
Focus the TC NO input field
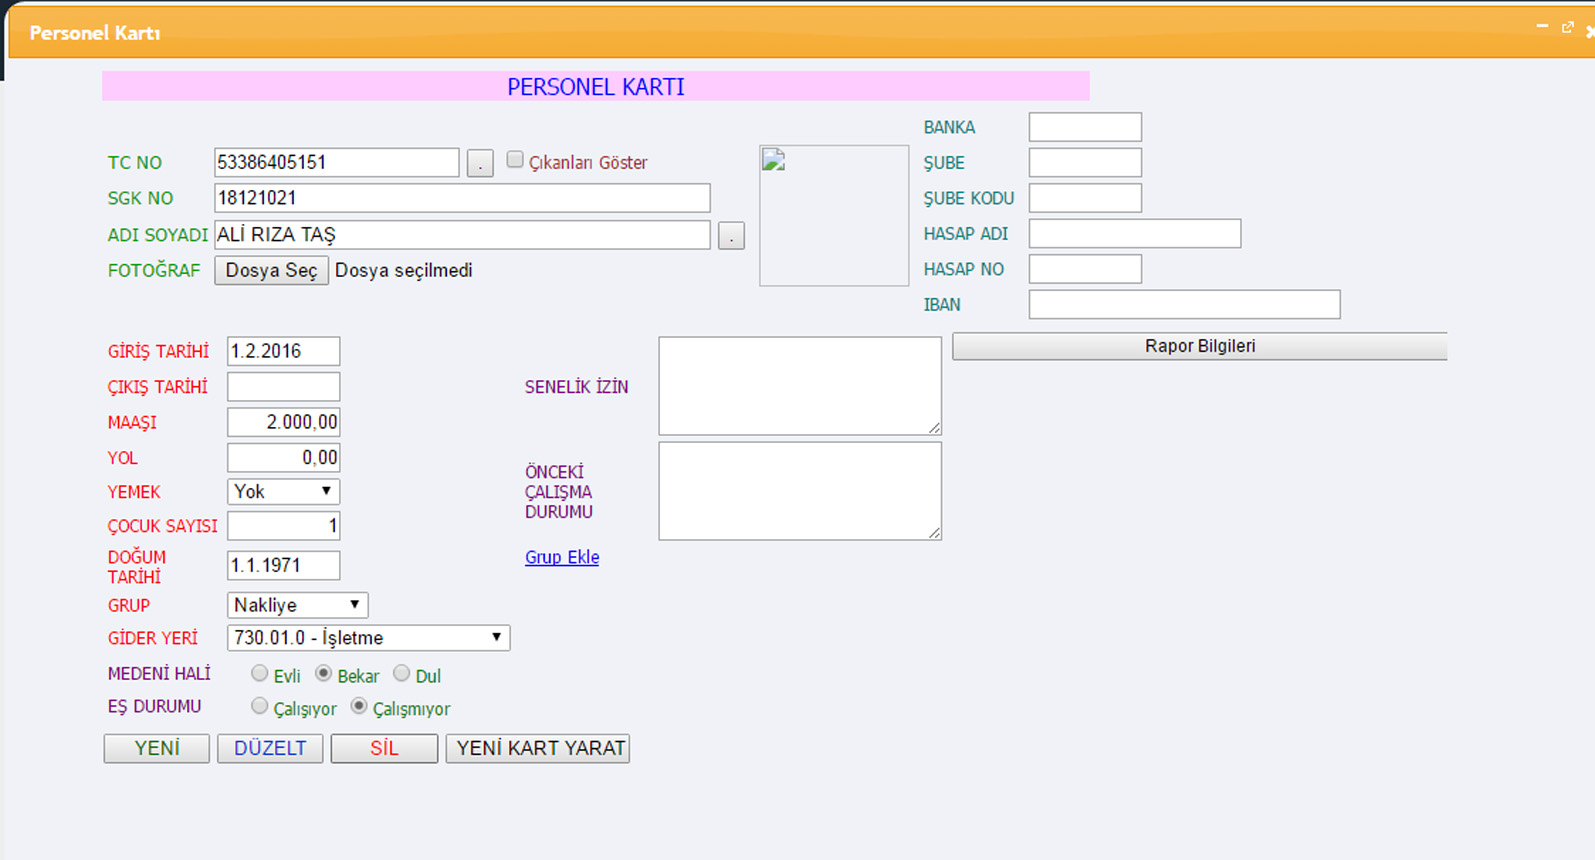[337, 162]
